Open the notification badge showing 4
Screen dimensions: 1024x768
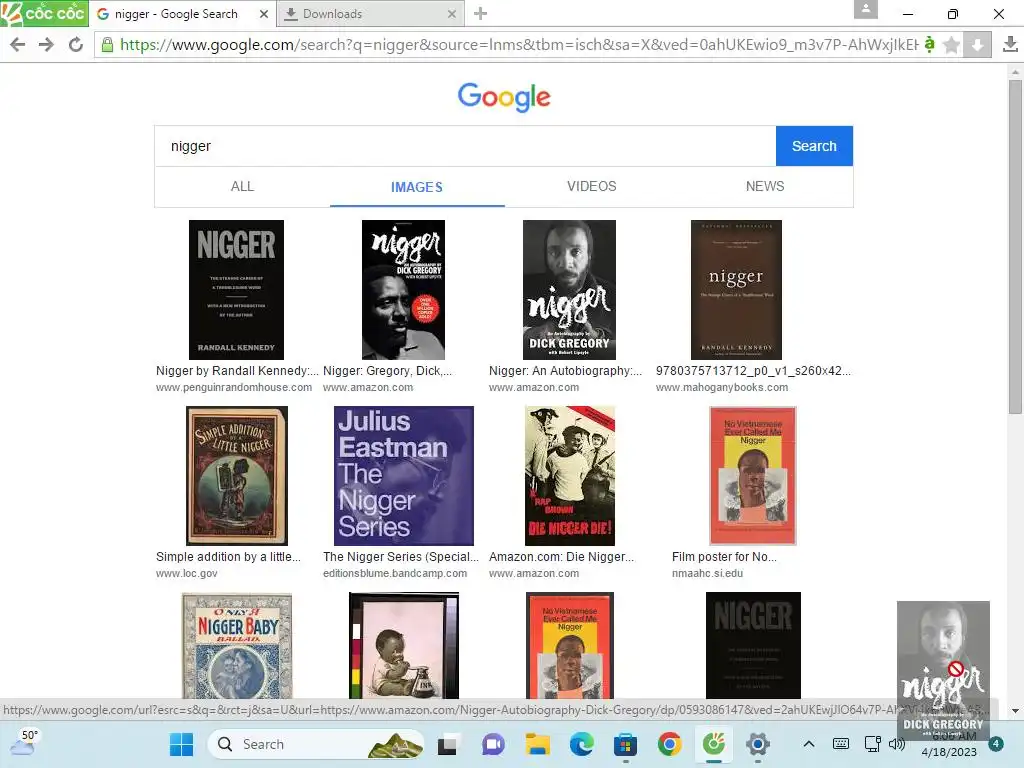pyautogui.click(x=995, y=744)
